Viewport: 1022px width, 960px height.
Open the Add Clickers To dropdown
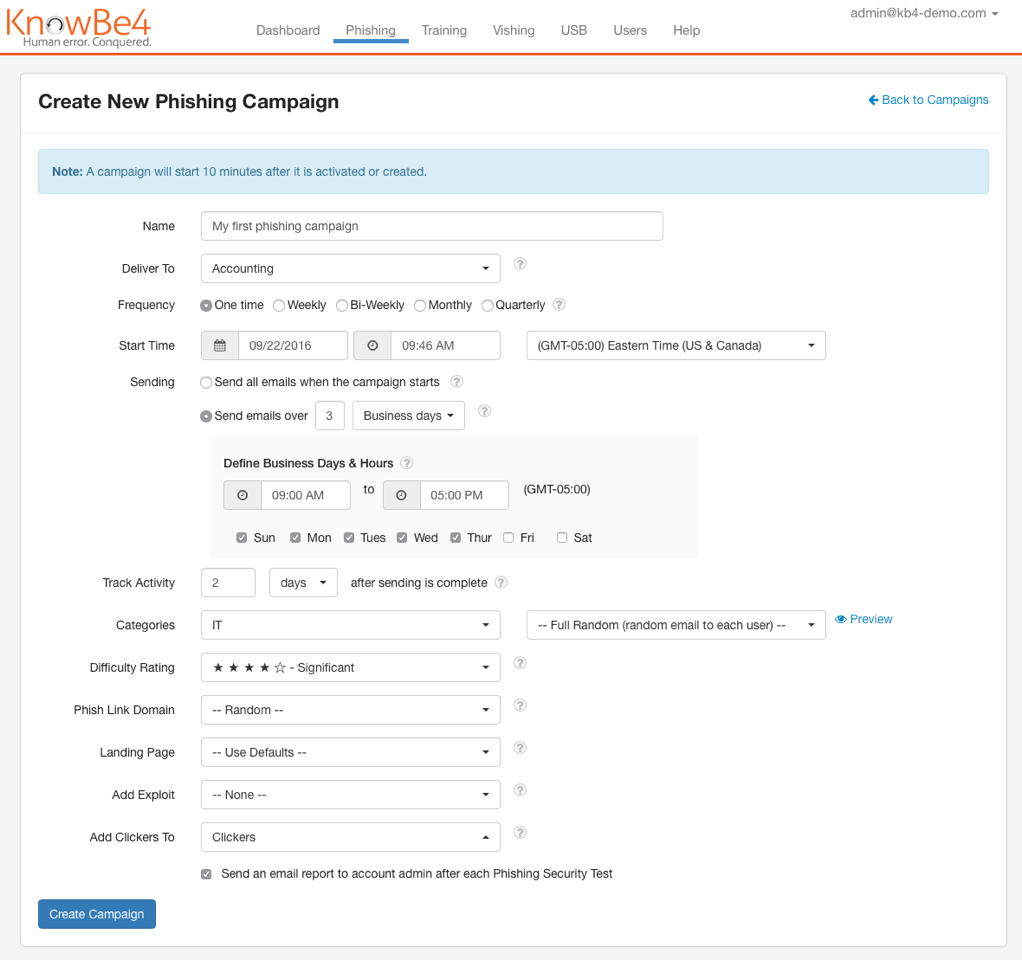350,836
